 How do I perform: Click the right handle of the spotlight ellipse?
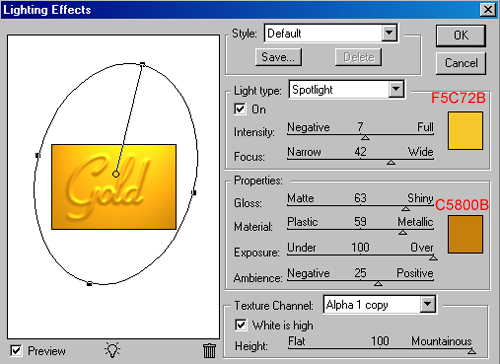pyautogui.click(x=194, y=192)
